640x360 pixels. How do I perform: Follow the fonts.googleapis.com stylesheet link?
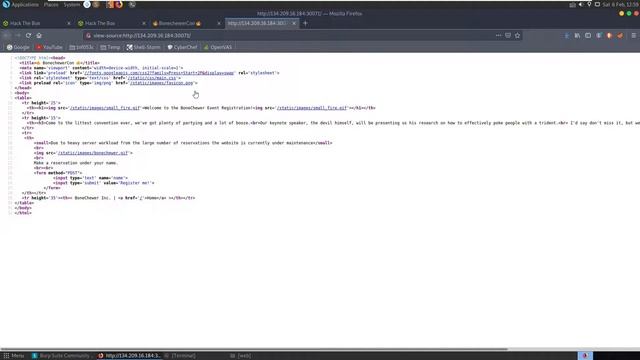(x=159, y=73)
